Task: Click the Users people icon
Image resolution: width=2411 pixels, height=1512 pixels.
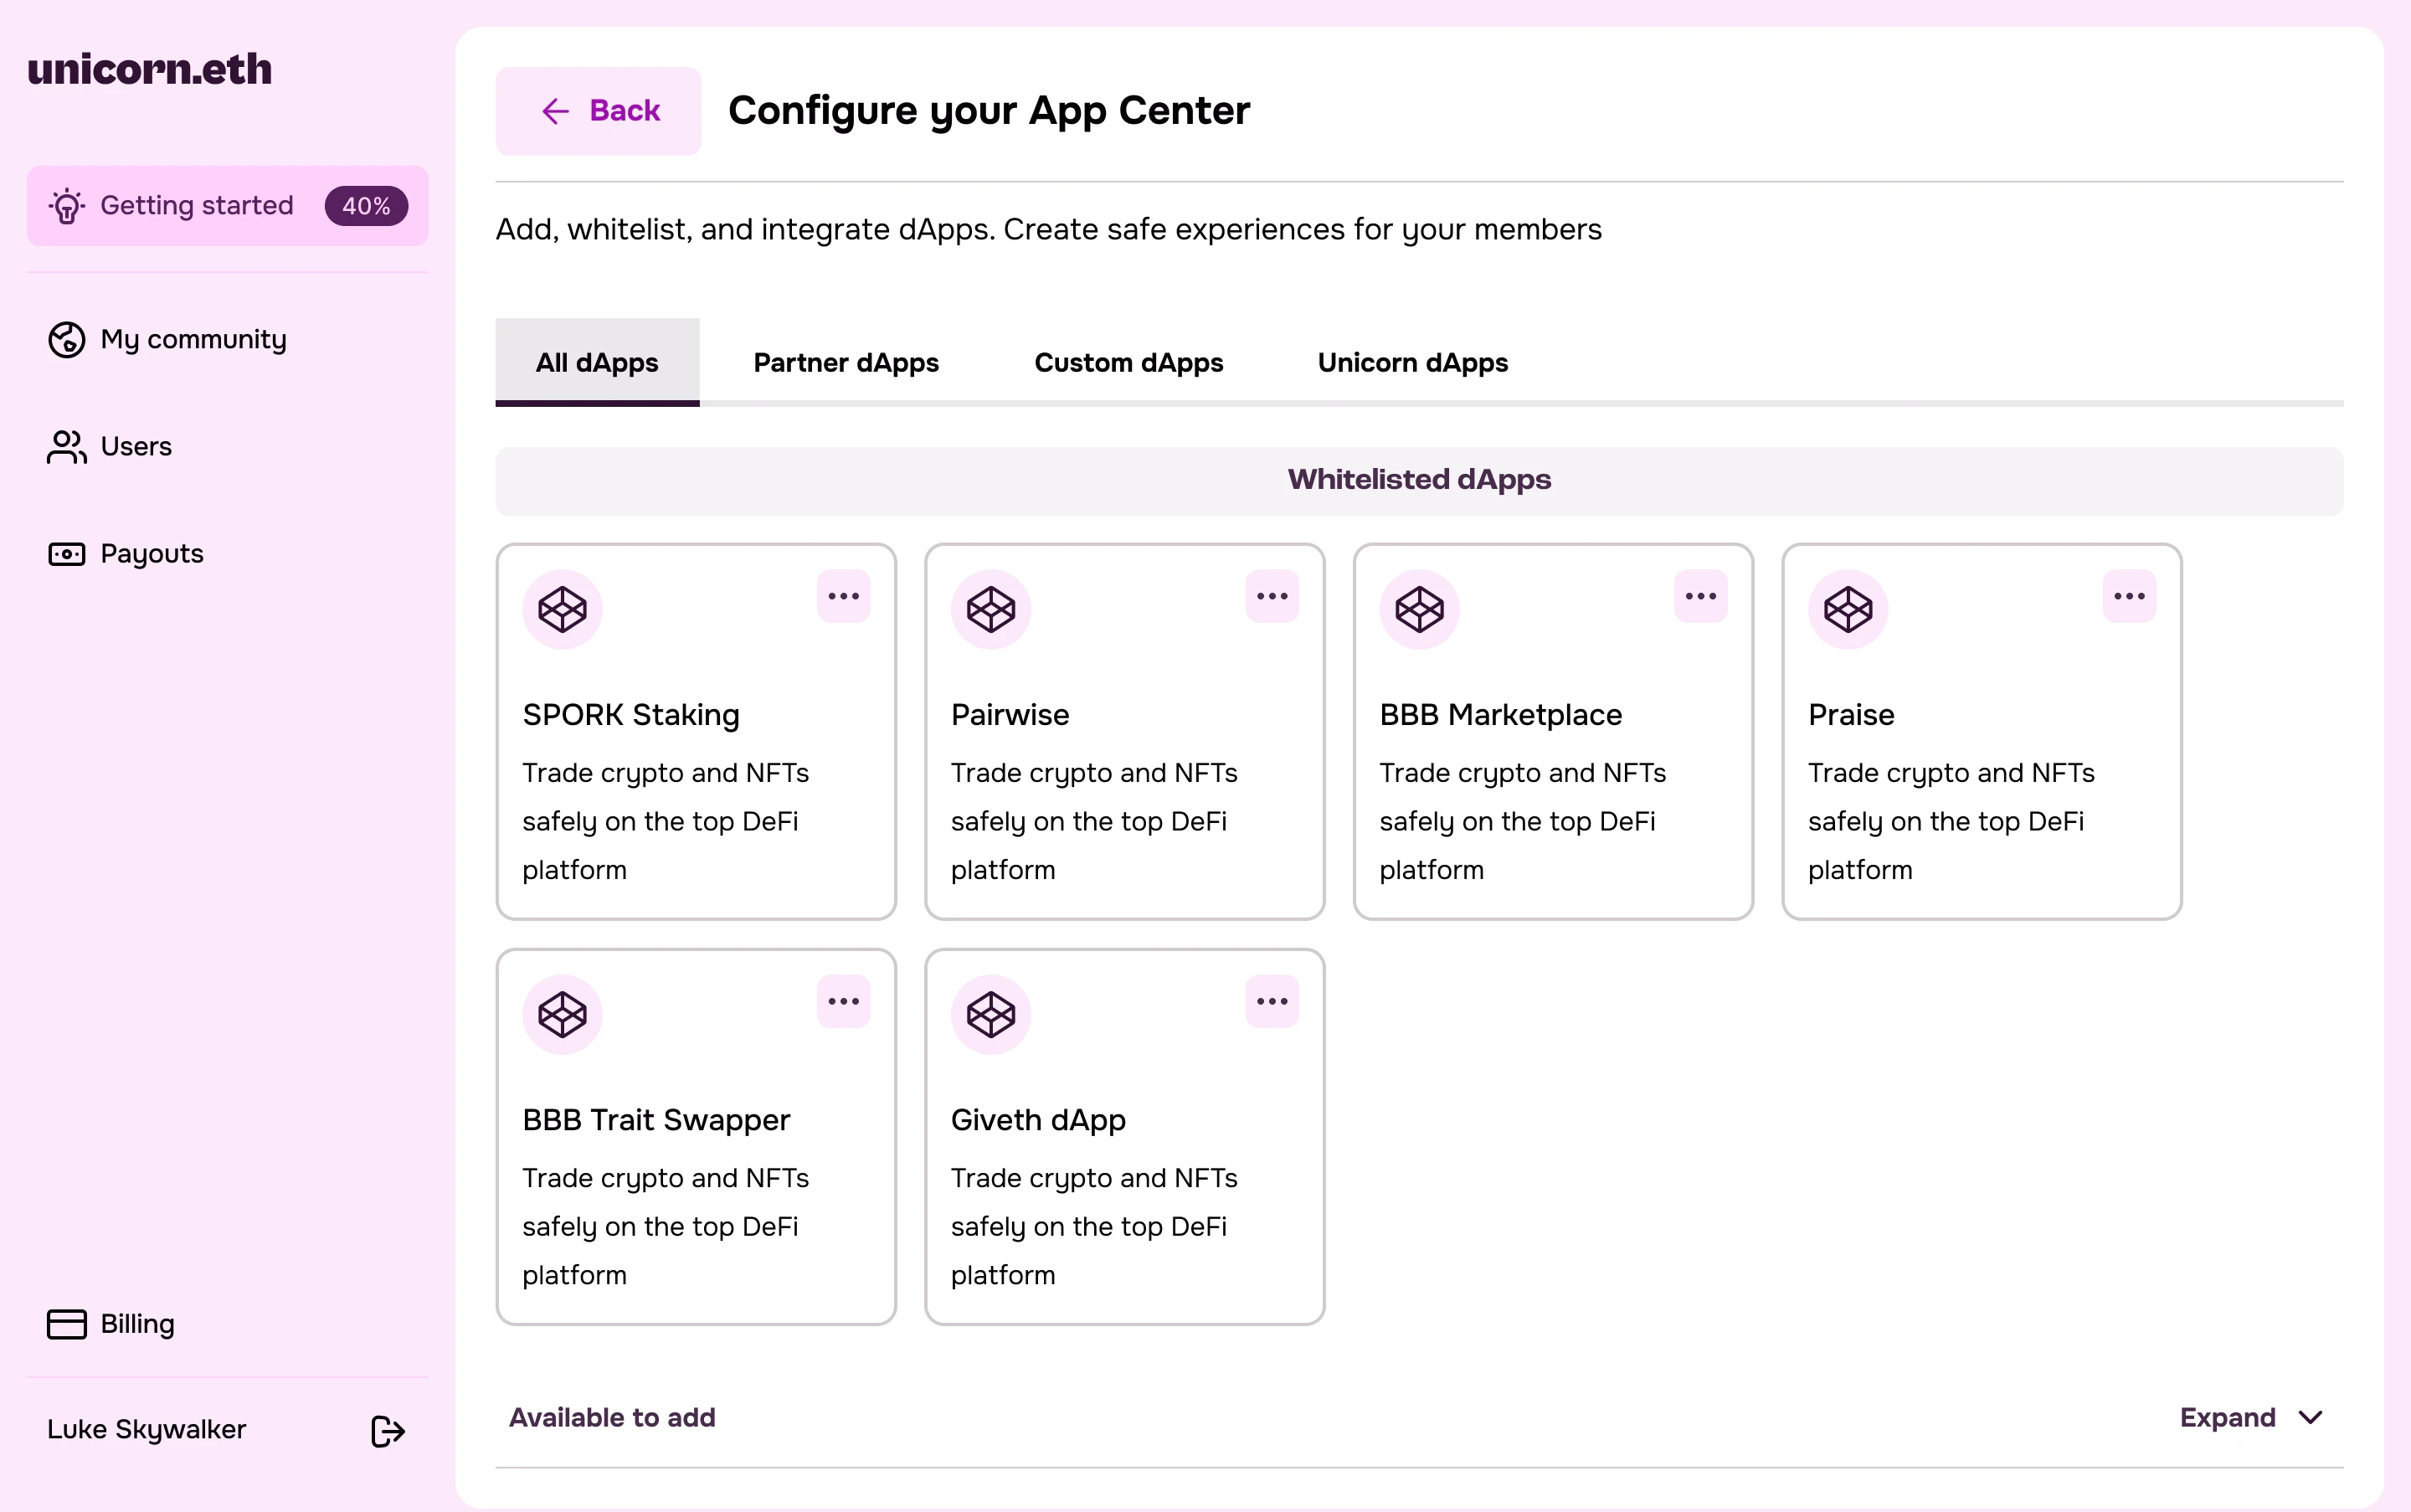Action: click(x=67, y=447)
